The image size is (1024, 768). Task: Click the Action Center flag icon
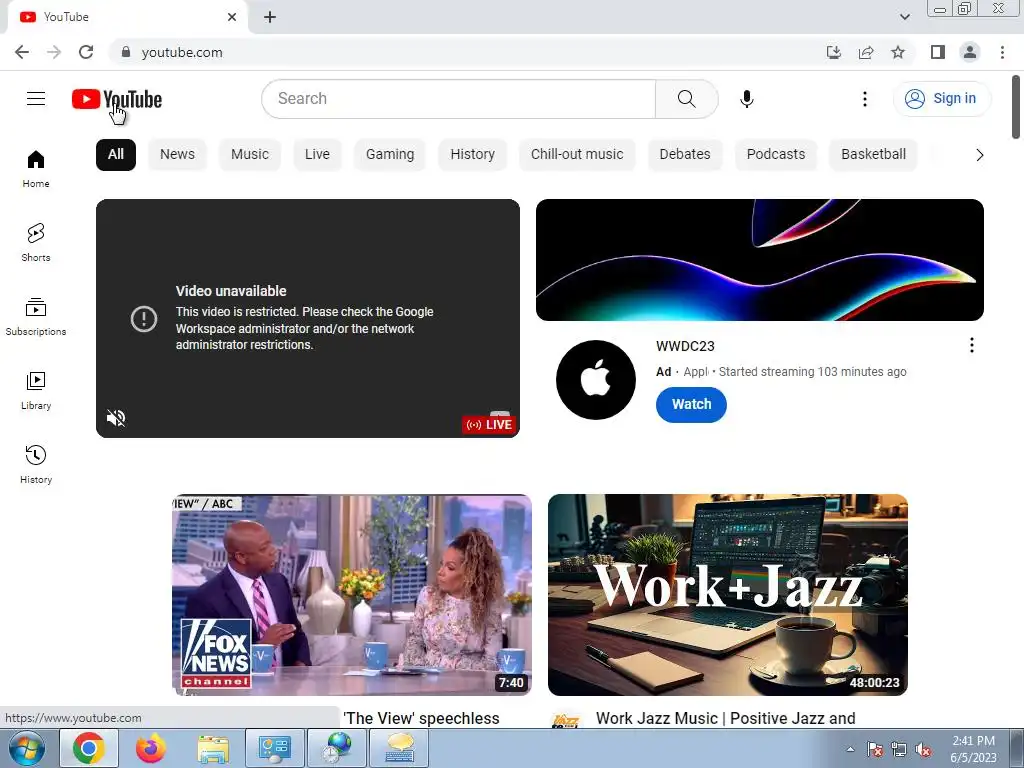[874, 750]
